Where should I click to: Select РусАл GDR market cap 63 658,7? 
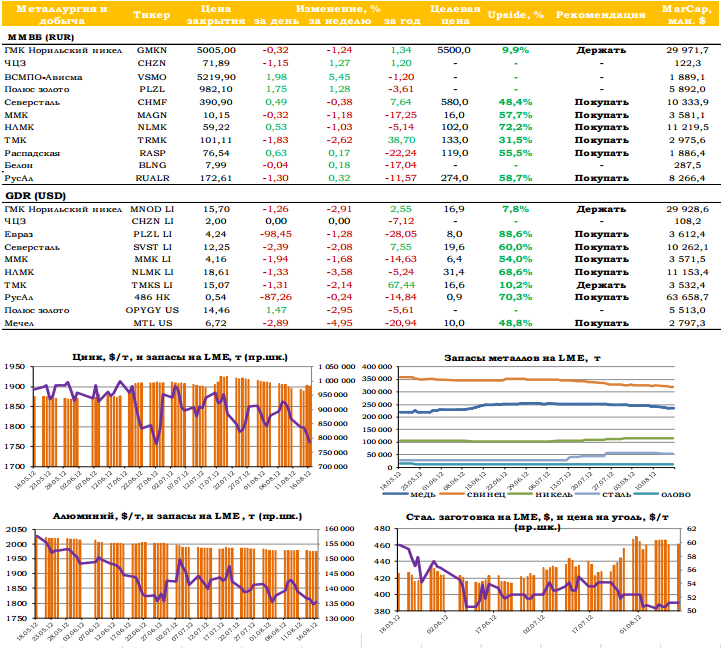[x=687, y=297]
